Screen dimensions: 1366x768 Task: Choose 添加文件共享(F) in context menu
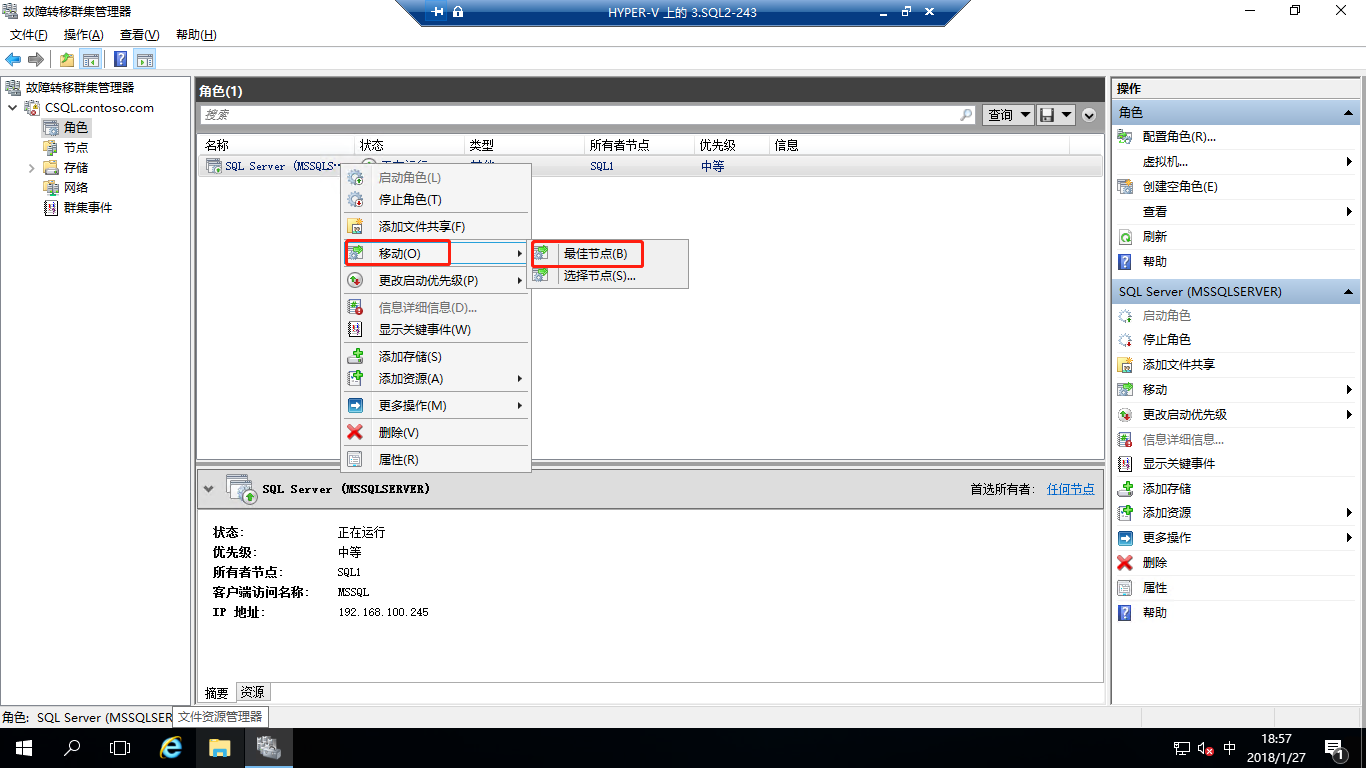pyautogui.click(x=435, y=226)
